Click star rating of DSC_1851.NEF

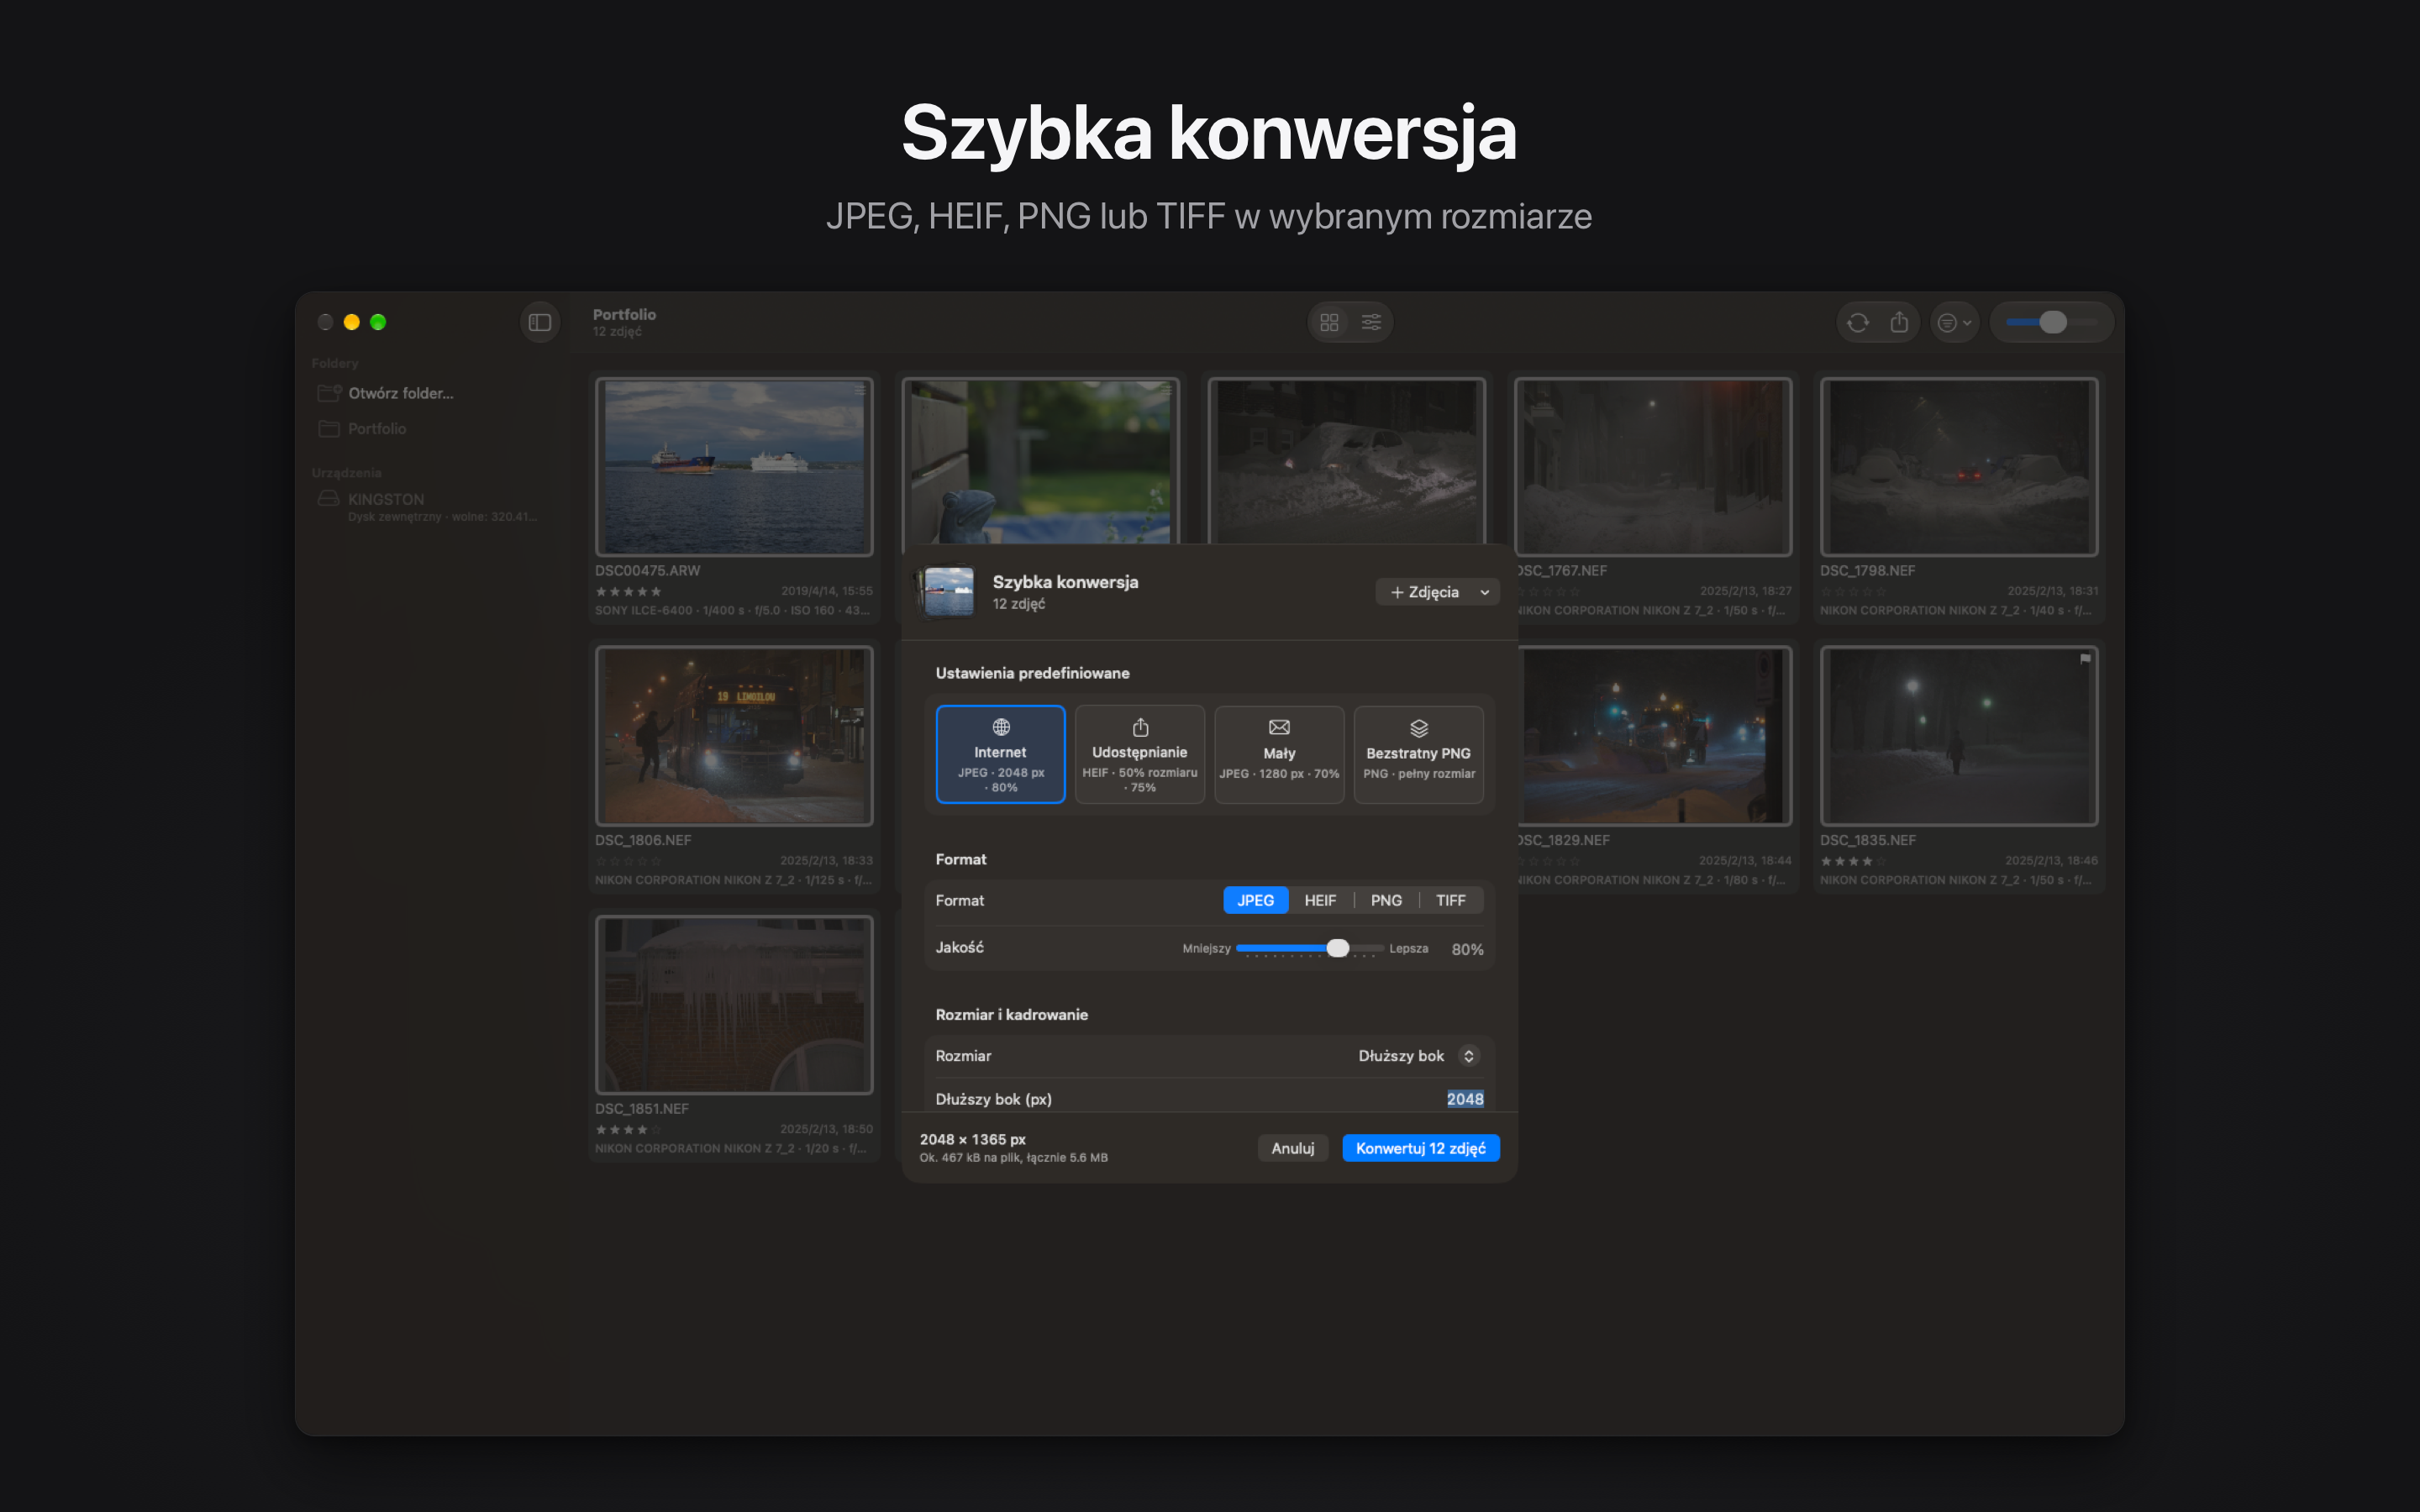click(x=628, y=1130)
